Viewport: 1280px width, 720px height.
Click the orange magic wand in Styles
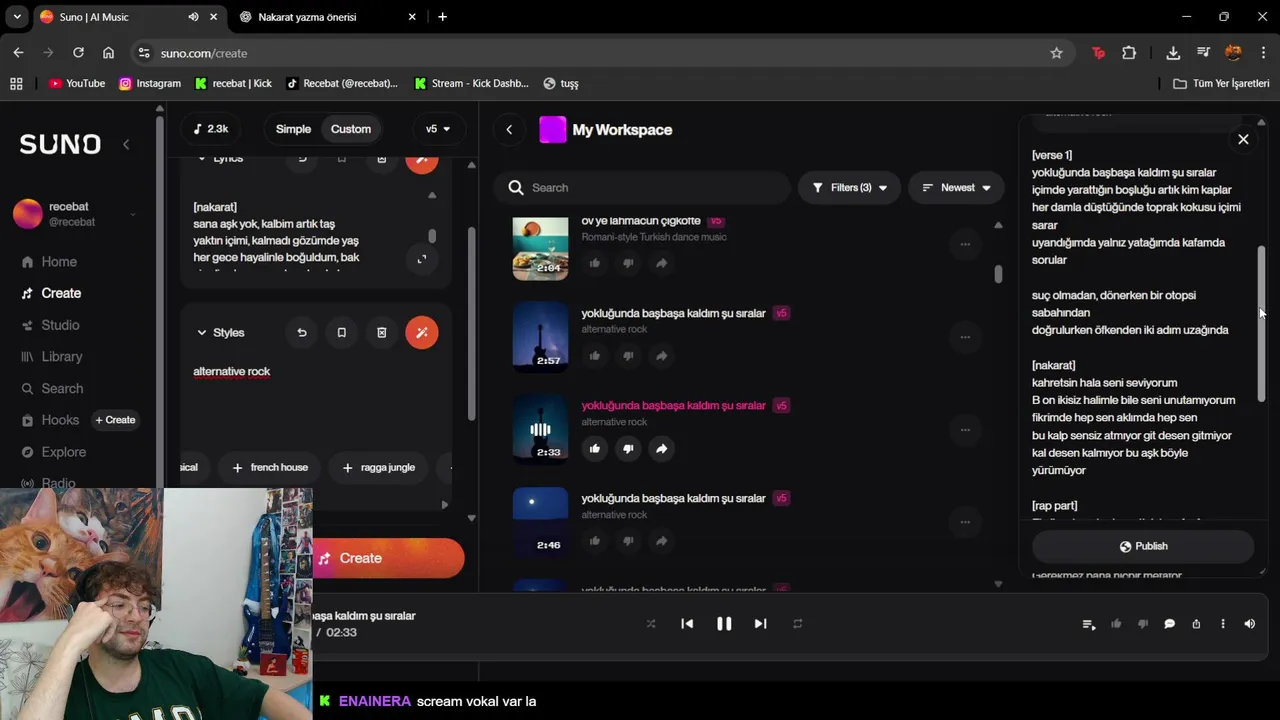click(422, 333)
